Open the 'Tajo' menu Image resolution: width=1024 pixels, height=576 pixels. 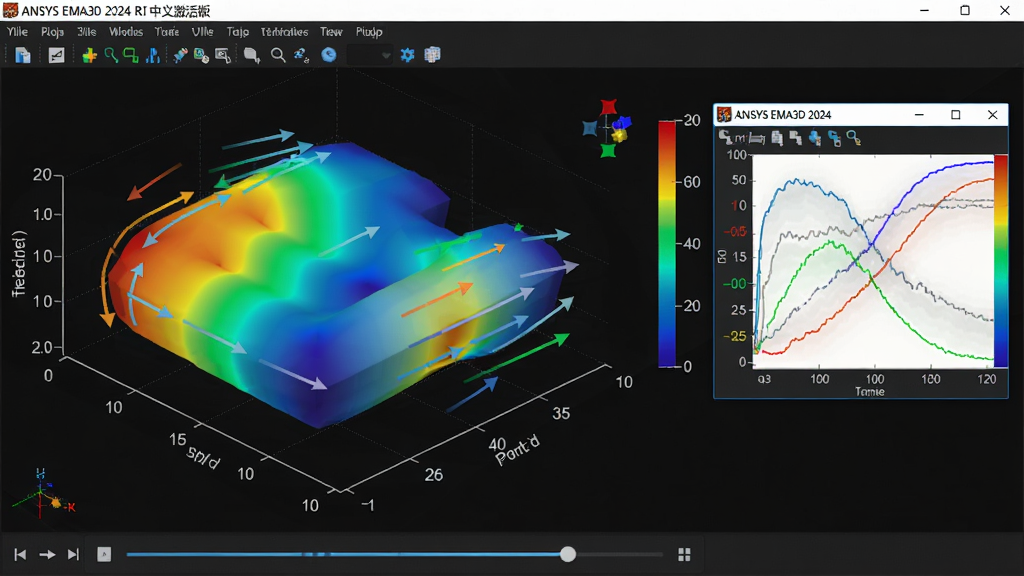pos(238,31)
